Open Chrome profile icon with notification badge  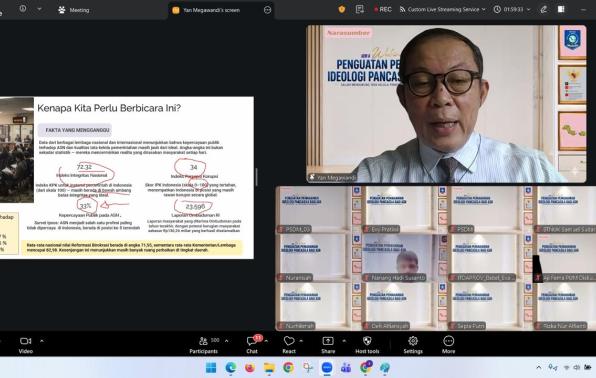(366, 367)
